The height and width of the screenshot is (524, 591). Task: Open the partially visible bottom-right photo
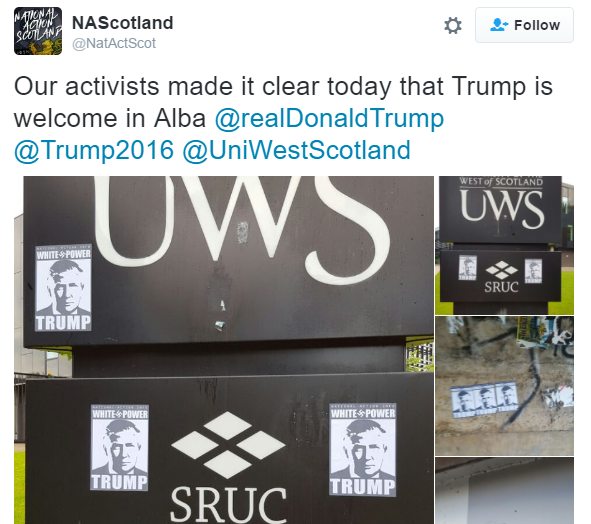(x=504, y=491)
